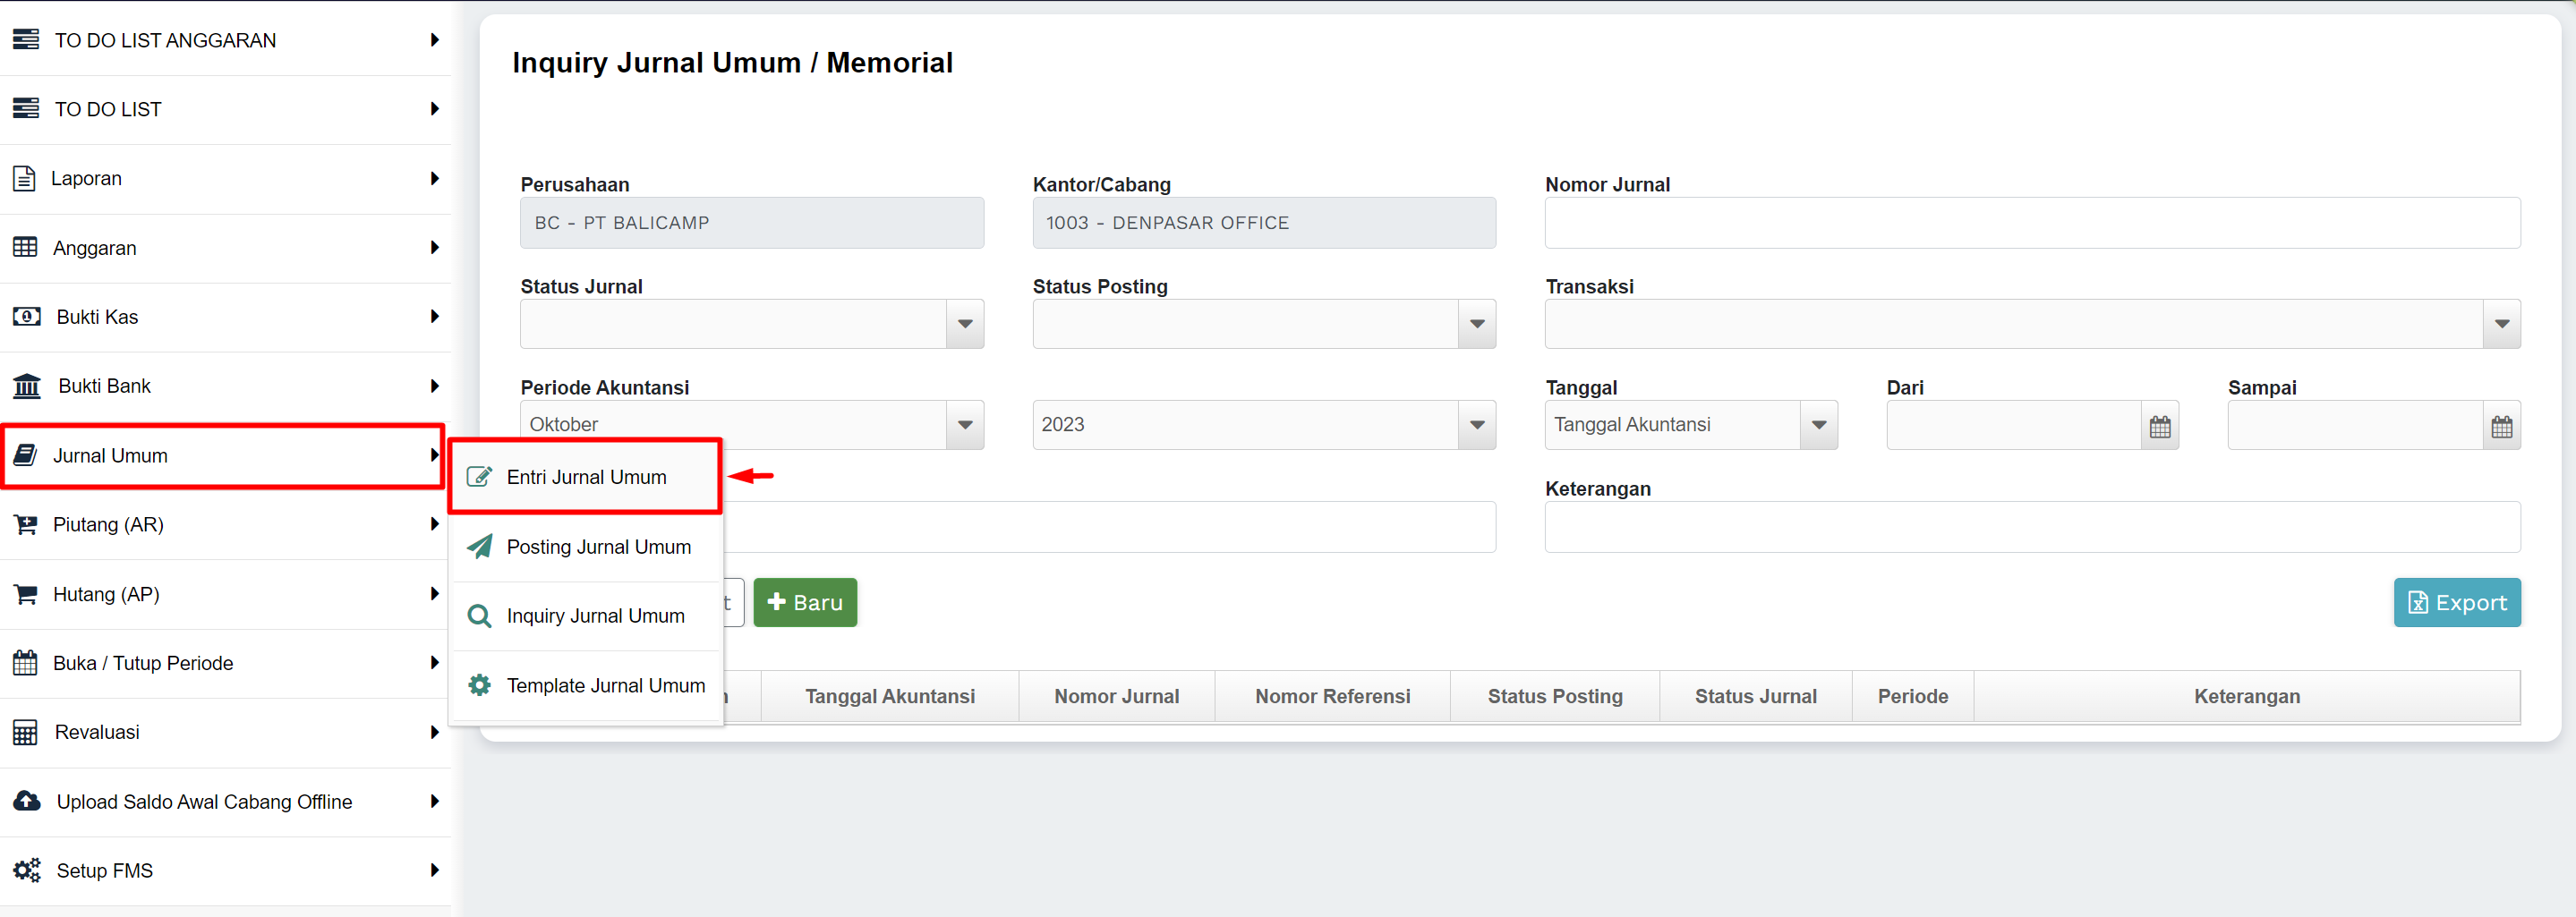Open the Sampai date calendar picker
This screenshot has height=917, width=2576.
pos(2501,426)
